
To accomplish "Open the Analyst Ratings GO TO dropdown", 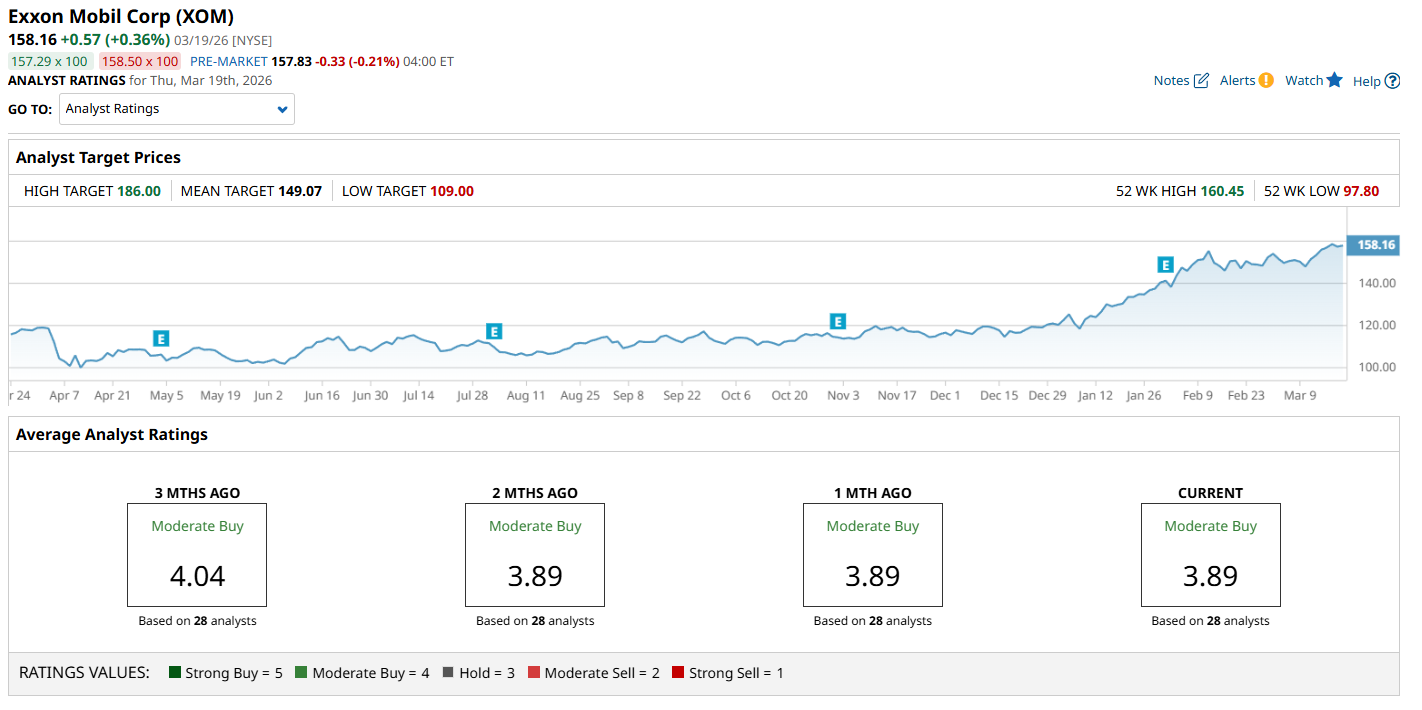I will [x=177, y=109].
